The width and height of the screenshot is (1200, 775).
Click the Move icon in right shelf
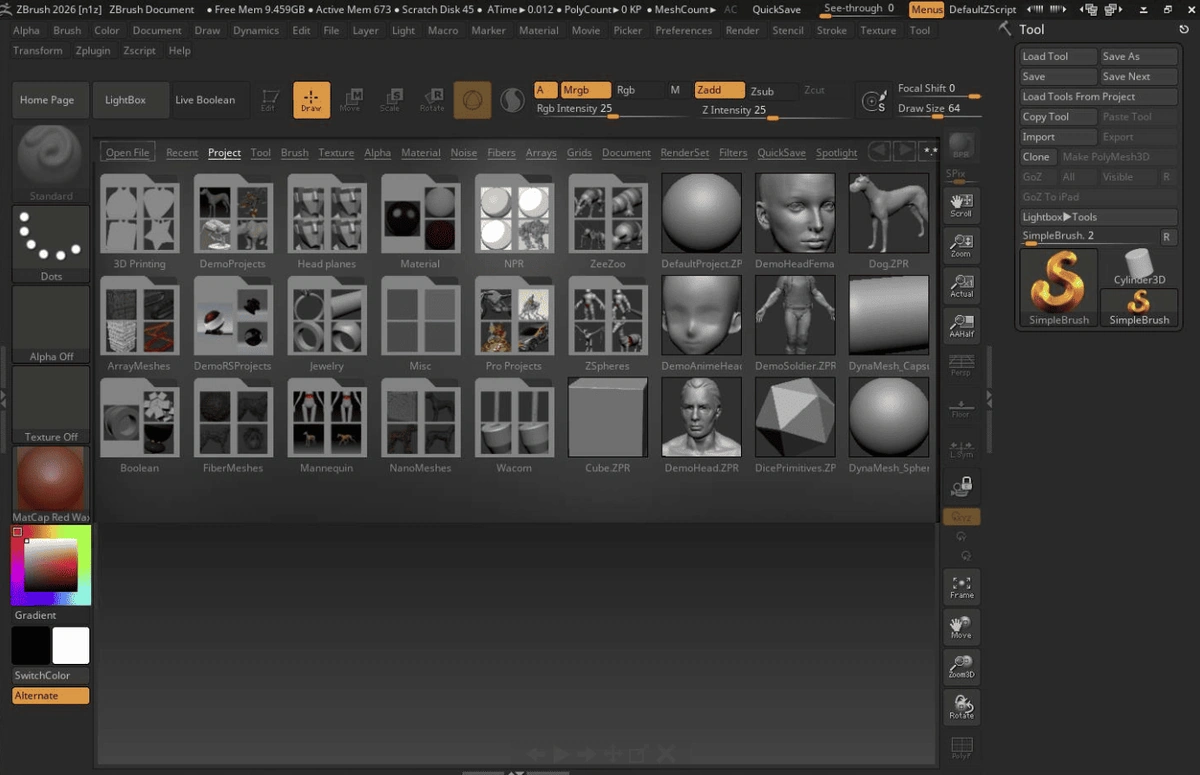[x=961, y=627]
